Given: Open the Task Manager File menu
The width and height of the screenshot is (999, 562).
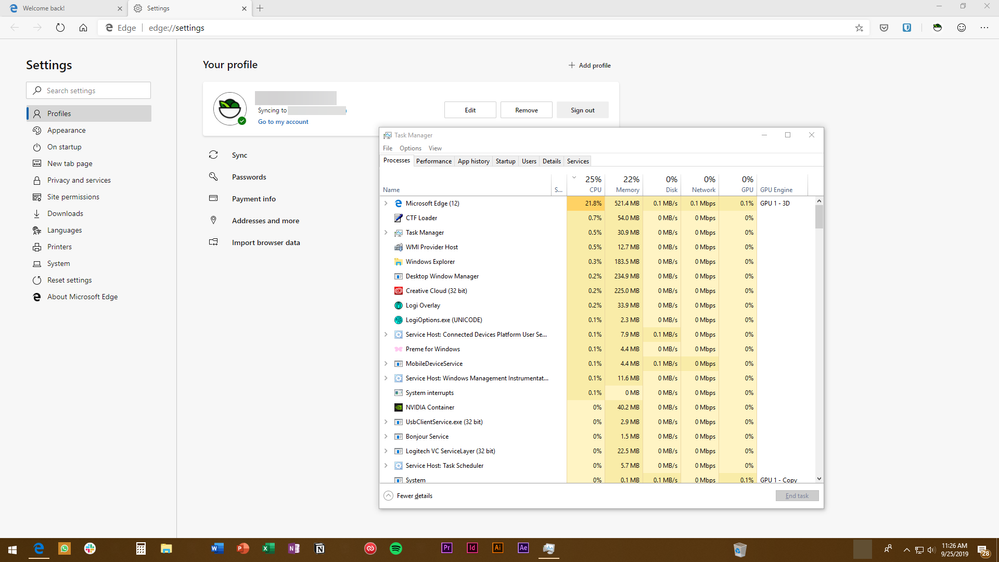Looking at the screenshot, I should point(387,148).
